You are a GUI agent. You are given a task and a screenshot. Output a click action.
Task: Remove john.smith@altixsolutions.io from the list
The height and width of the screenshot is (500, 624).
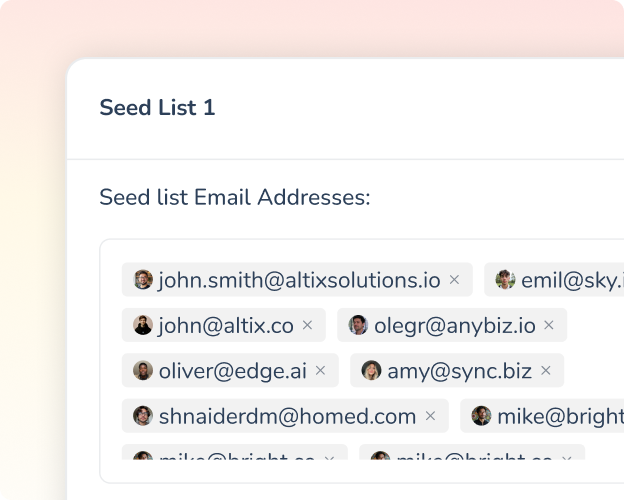coord(454,280)
